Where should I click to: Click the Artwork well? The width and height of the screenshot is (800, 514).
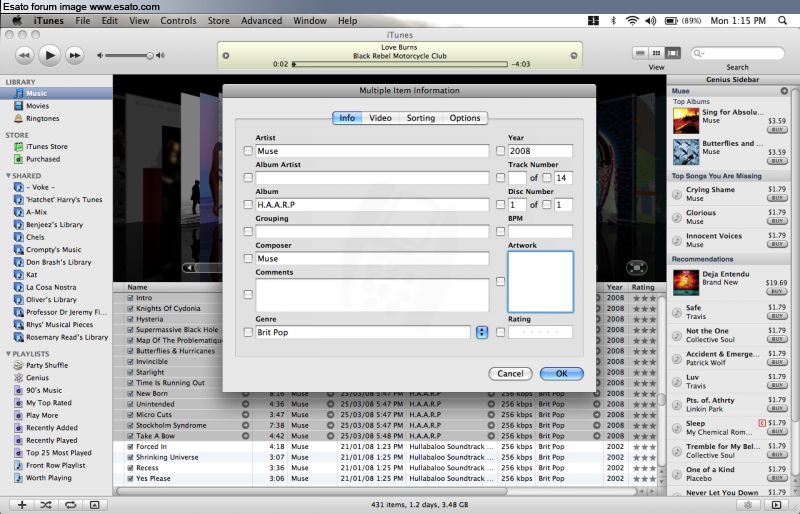coord(540,282)
